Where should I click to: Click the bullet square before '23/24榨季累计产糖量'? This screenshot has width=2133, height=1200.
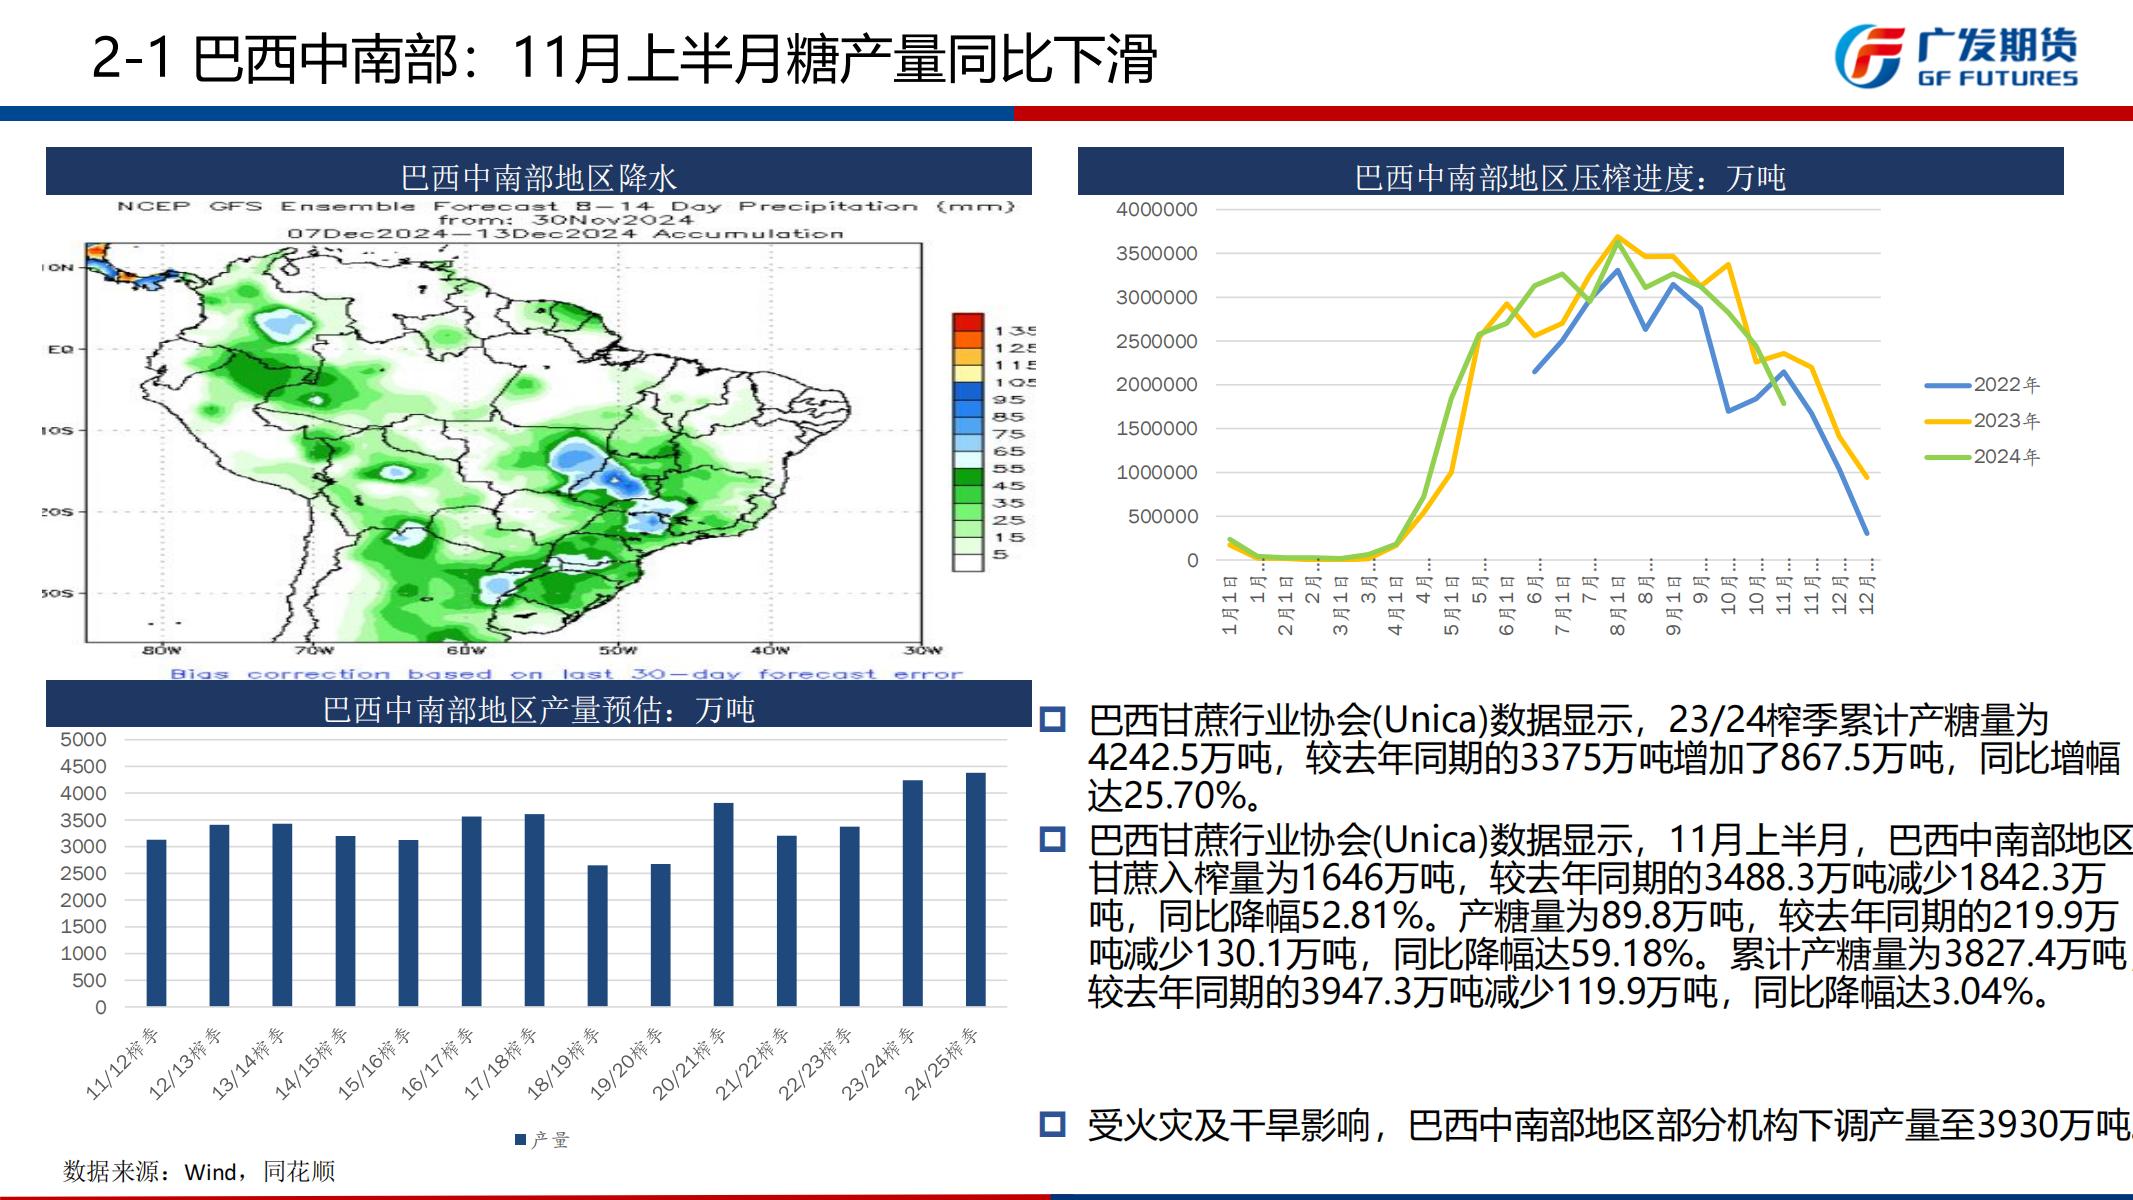click(x=1053, y=719)
